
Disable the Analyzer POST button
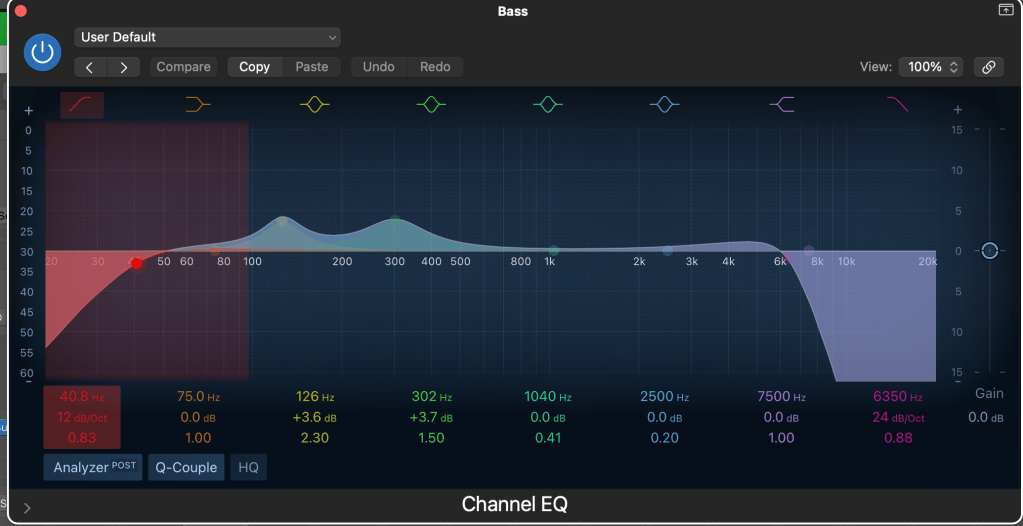pyautogui.click(x=93, y=467)
